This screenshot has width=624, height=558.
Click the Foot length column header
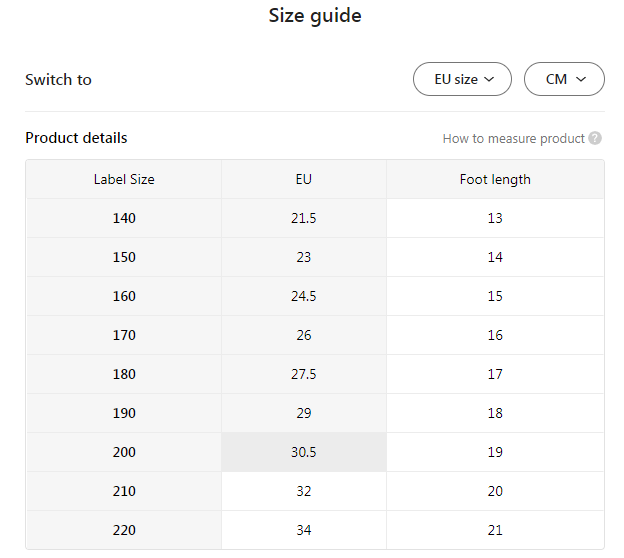tap(495, 180)
